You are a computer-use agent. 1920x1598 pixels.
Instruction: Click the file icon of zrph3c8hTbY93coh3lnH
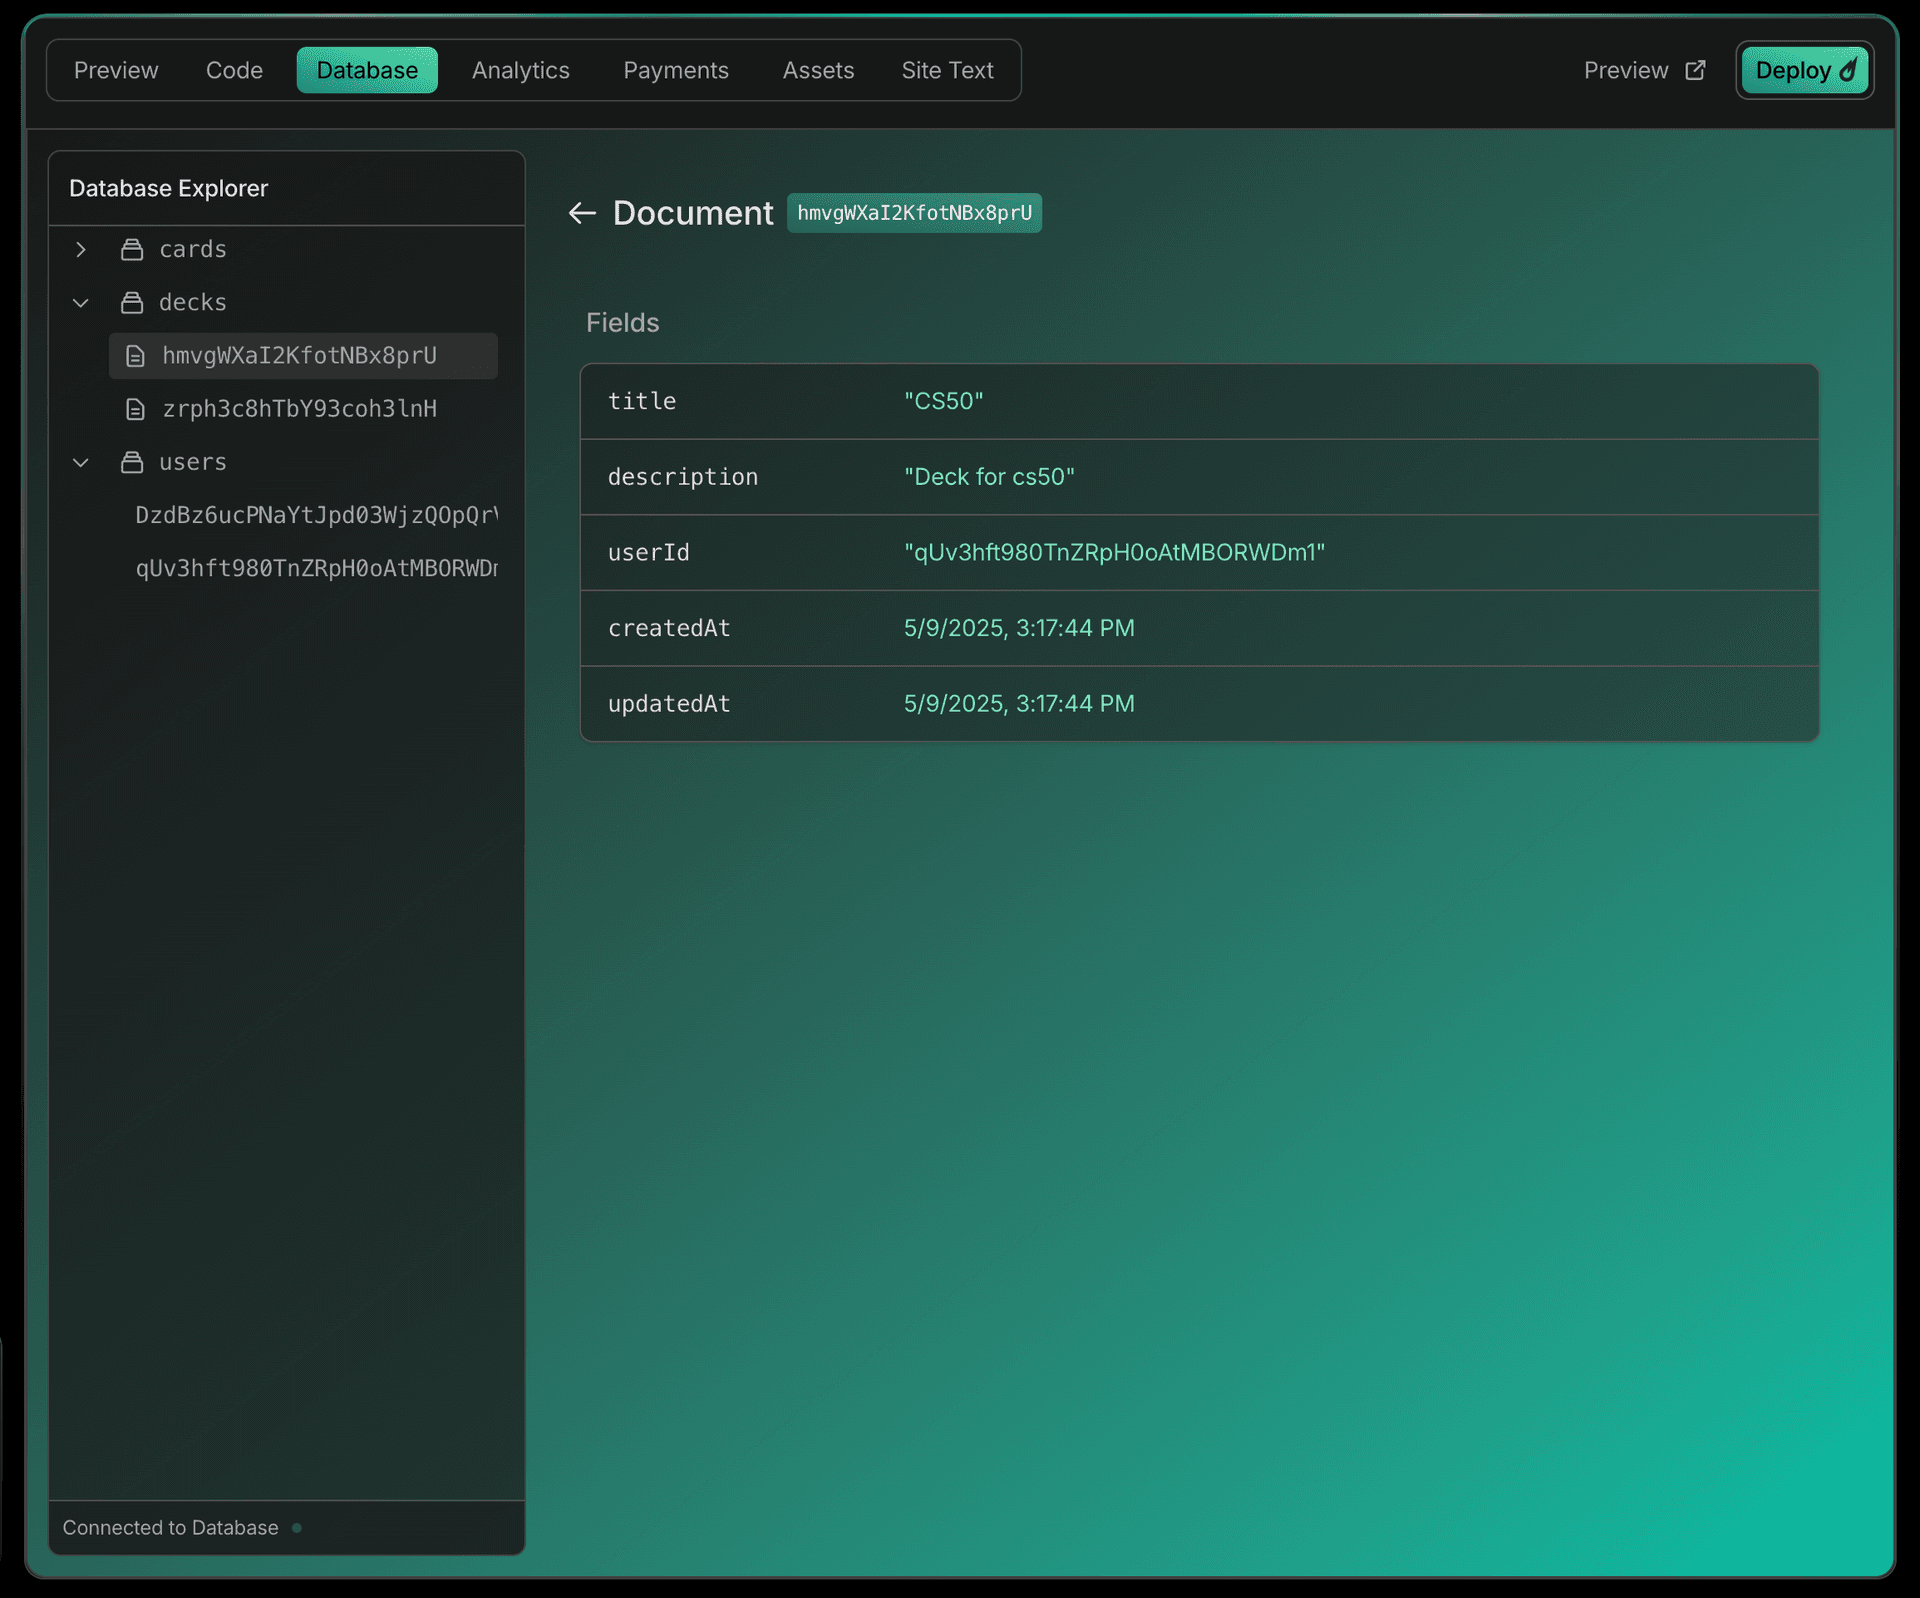click(x=135, y=409)
